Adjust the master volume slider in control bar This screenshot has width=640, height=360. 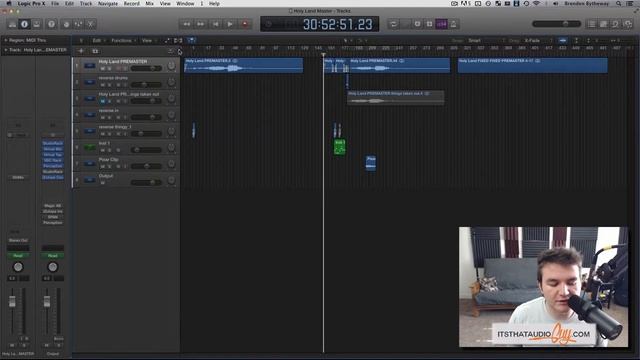[x=556, y=24]
